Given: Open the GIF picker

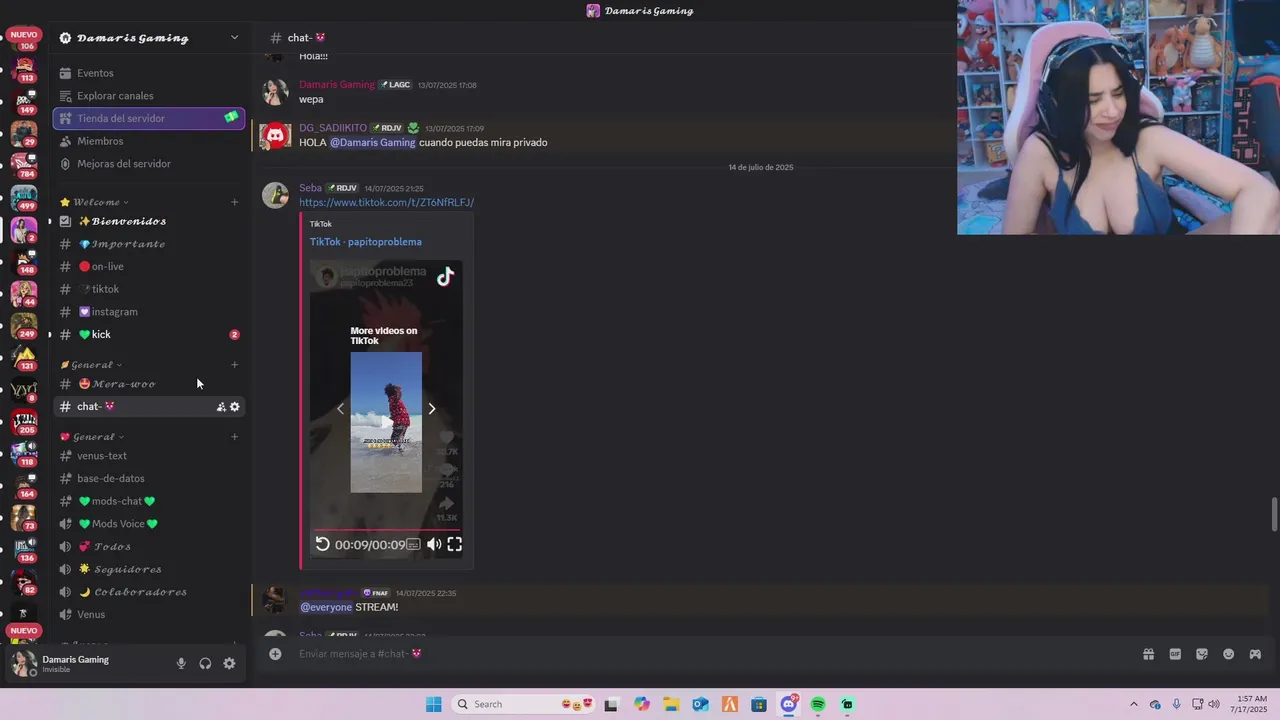Looking at the screenshot, I should (x=1175, y=654).
